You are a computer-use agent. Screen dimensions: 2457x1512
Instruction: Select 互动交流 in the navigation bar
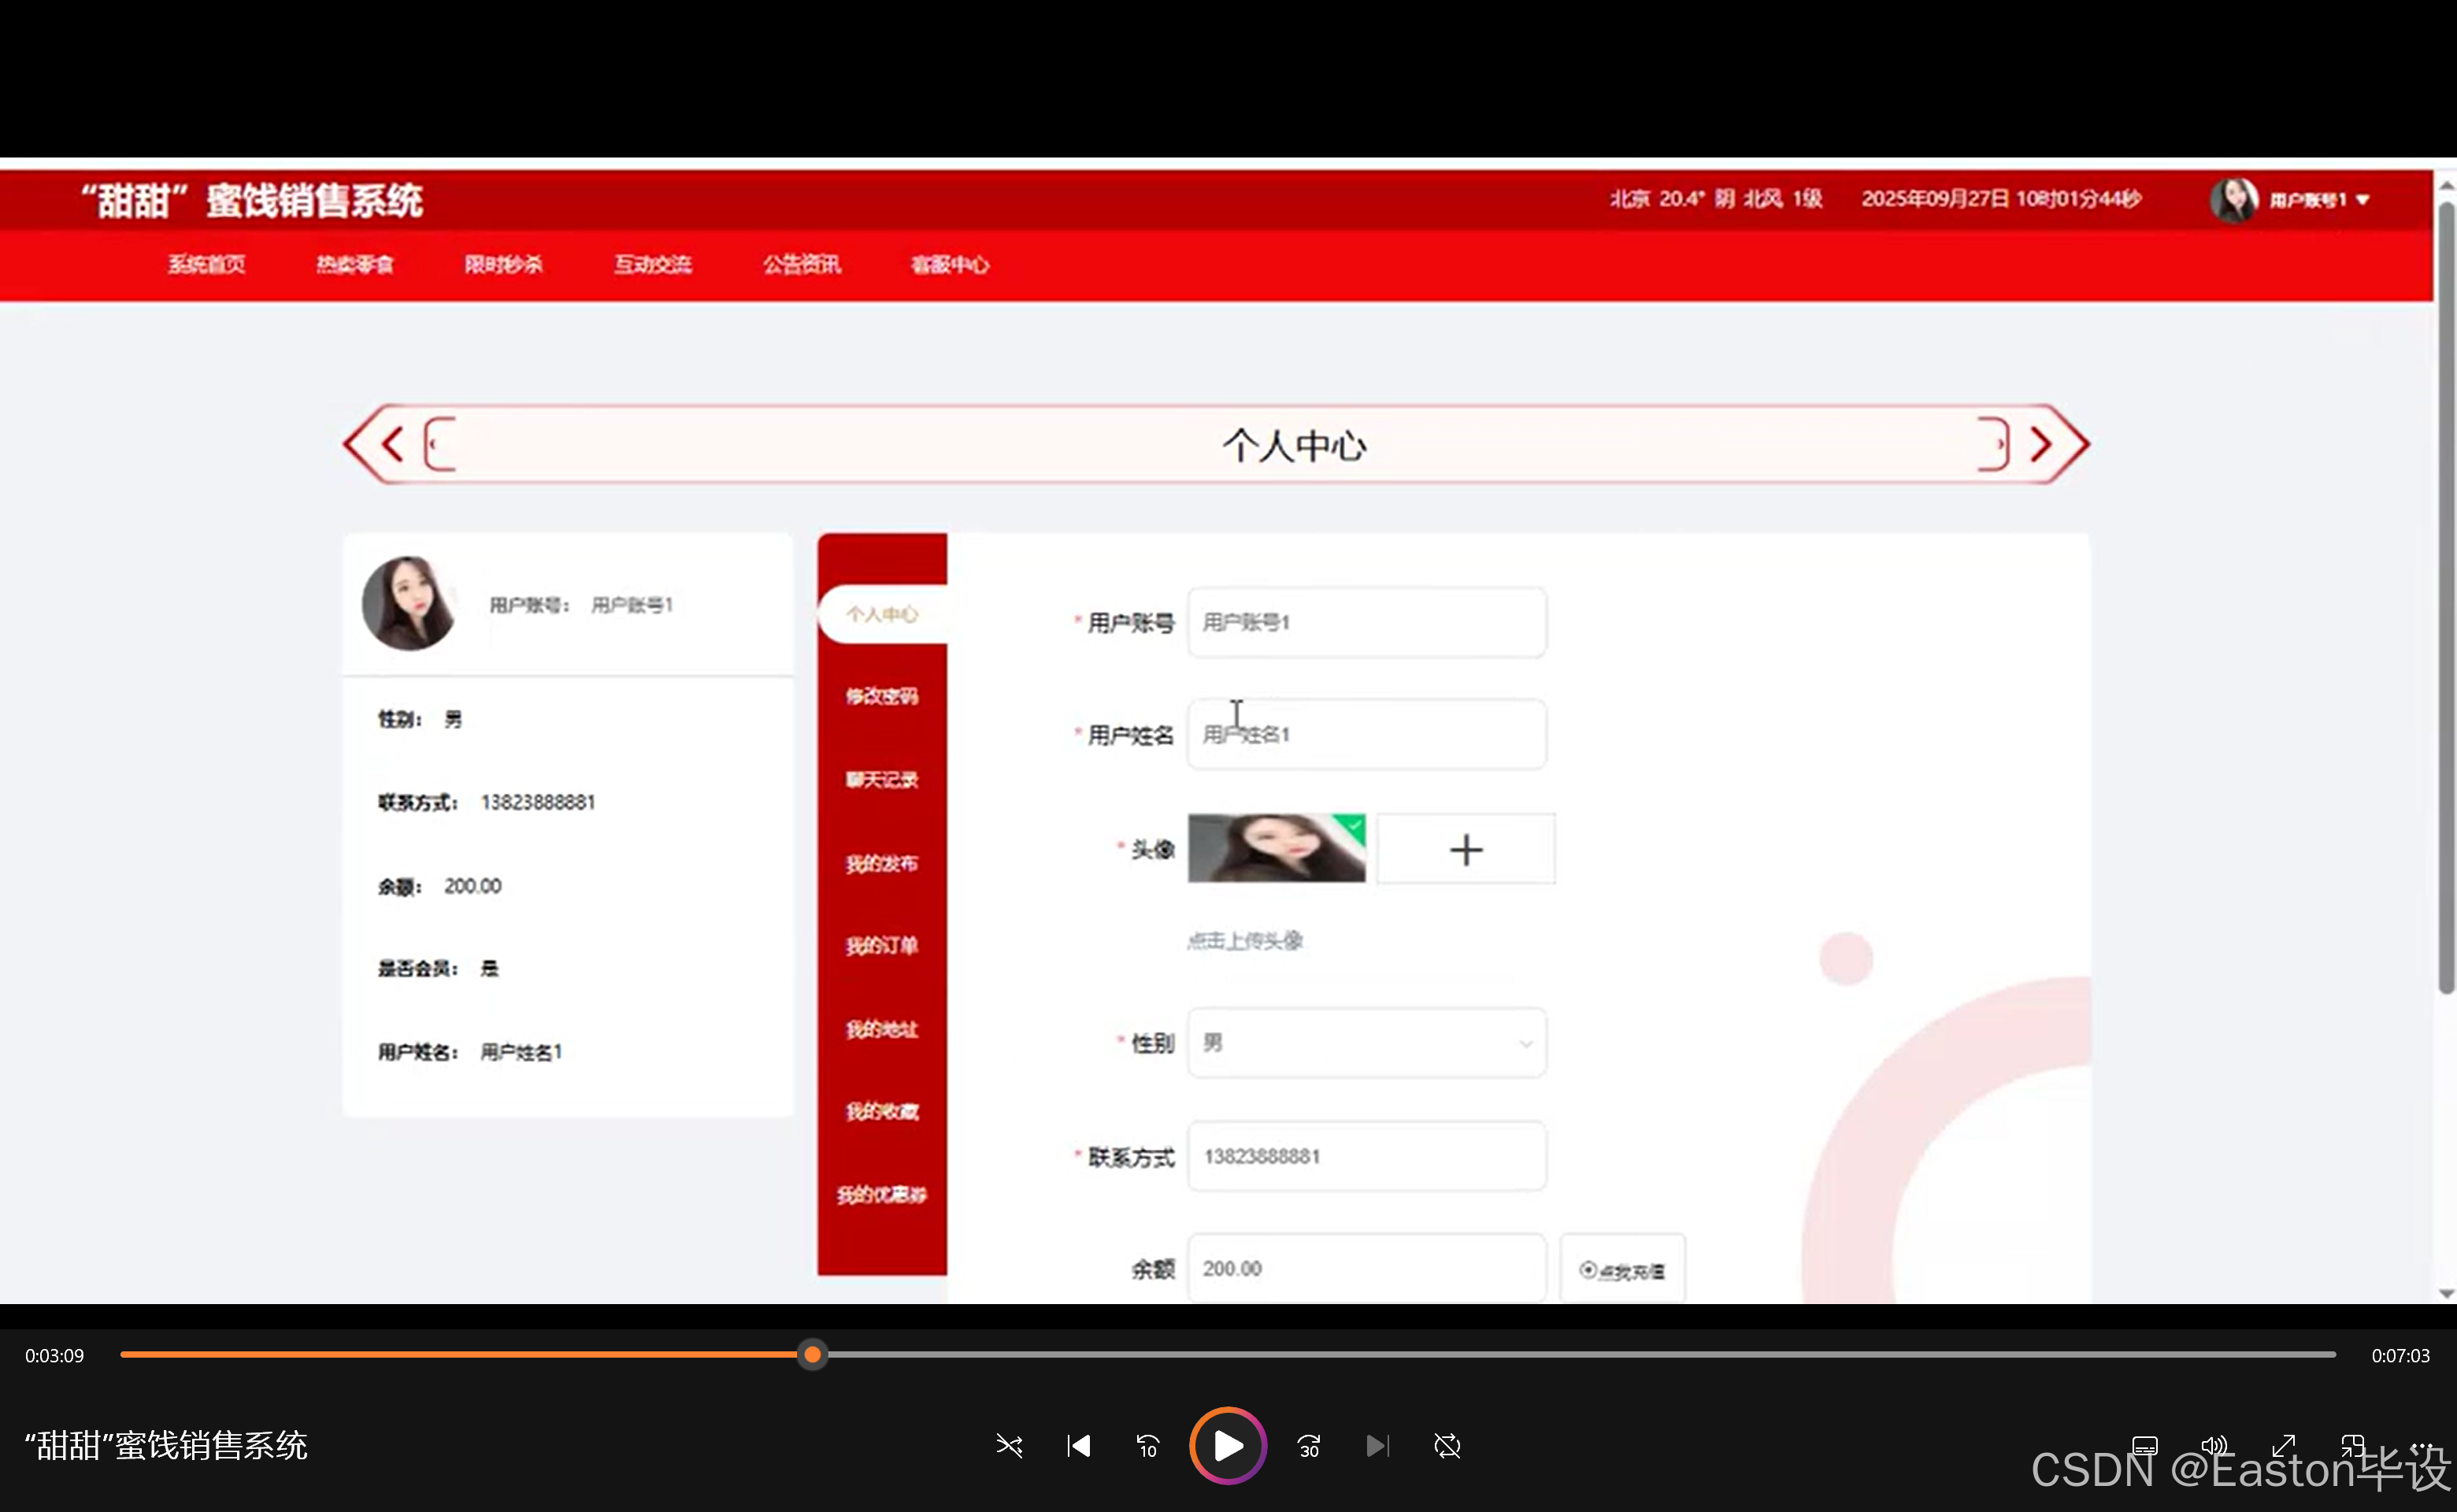pos(652,265)
